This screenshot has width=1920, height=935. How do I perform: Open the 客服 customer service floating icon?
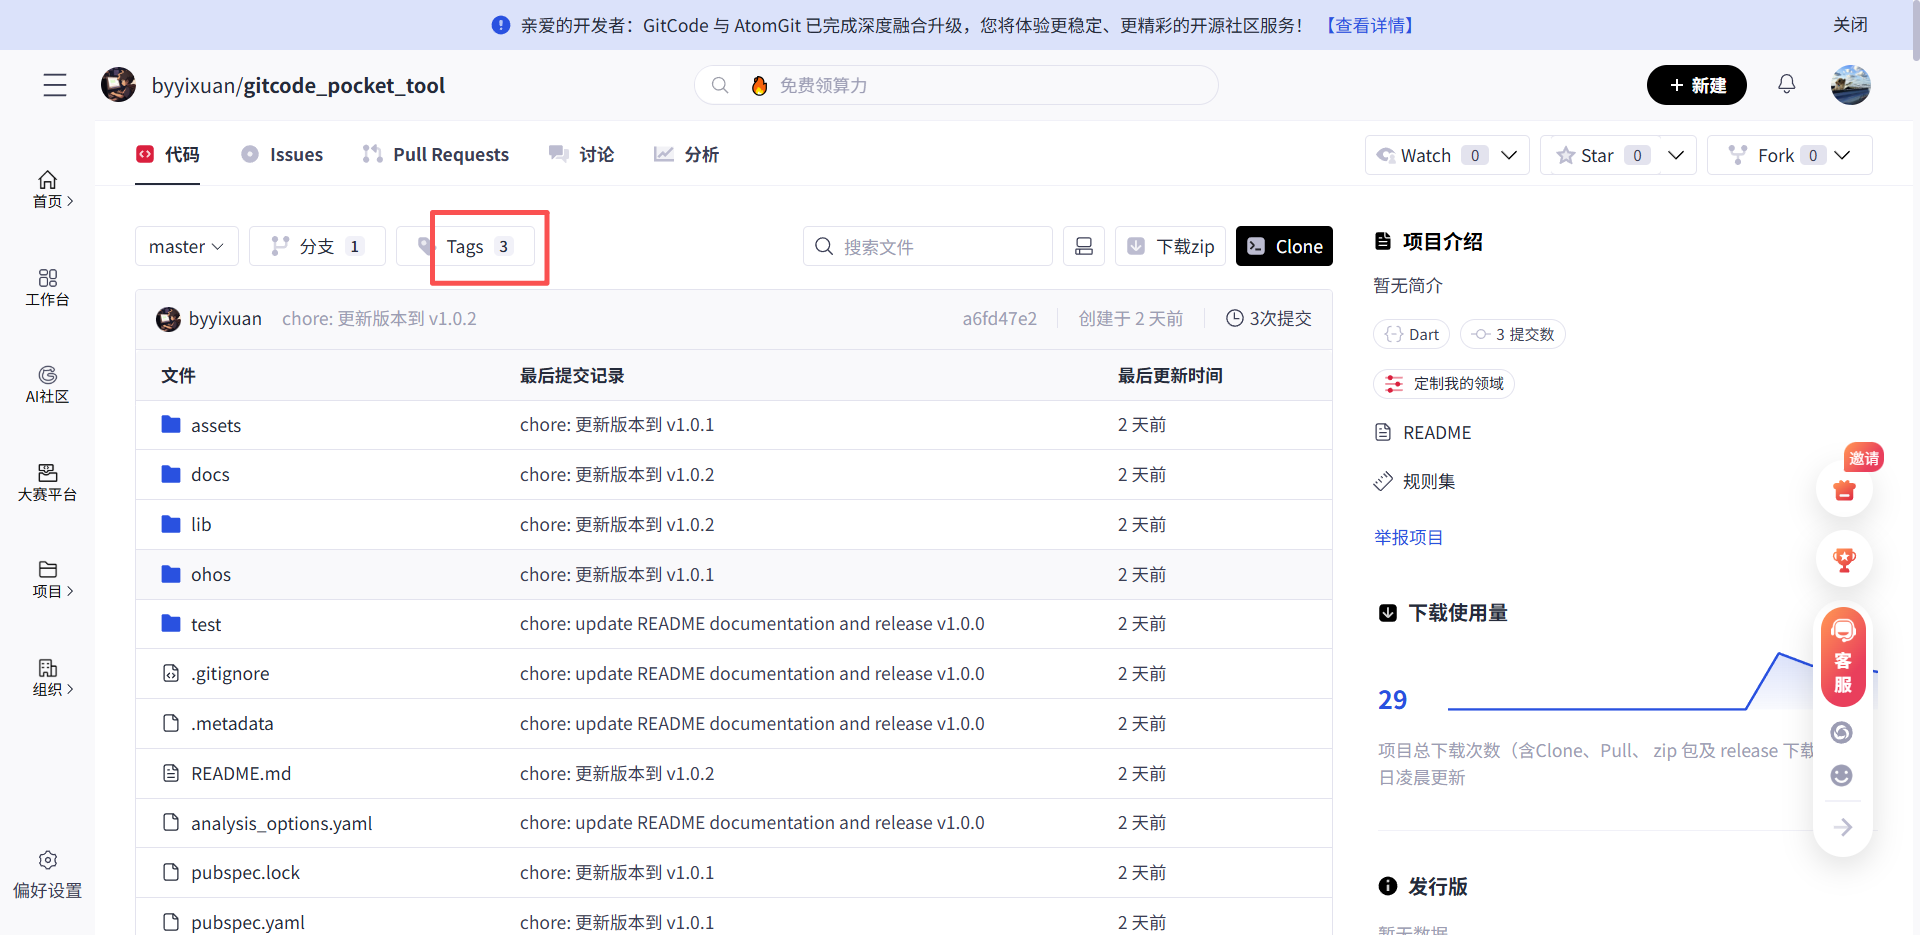[1844, 655]
